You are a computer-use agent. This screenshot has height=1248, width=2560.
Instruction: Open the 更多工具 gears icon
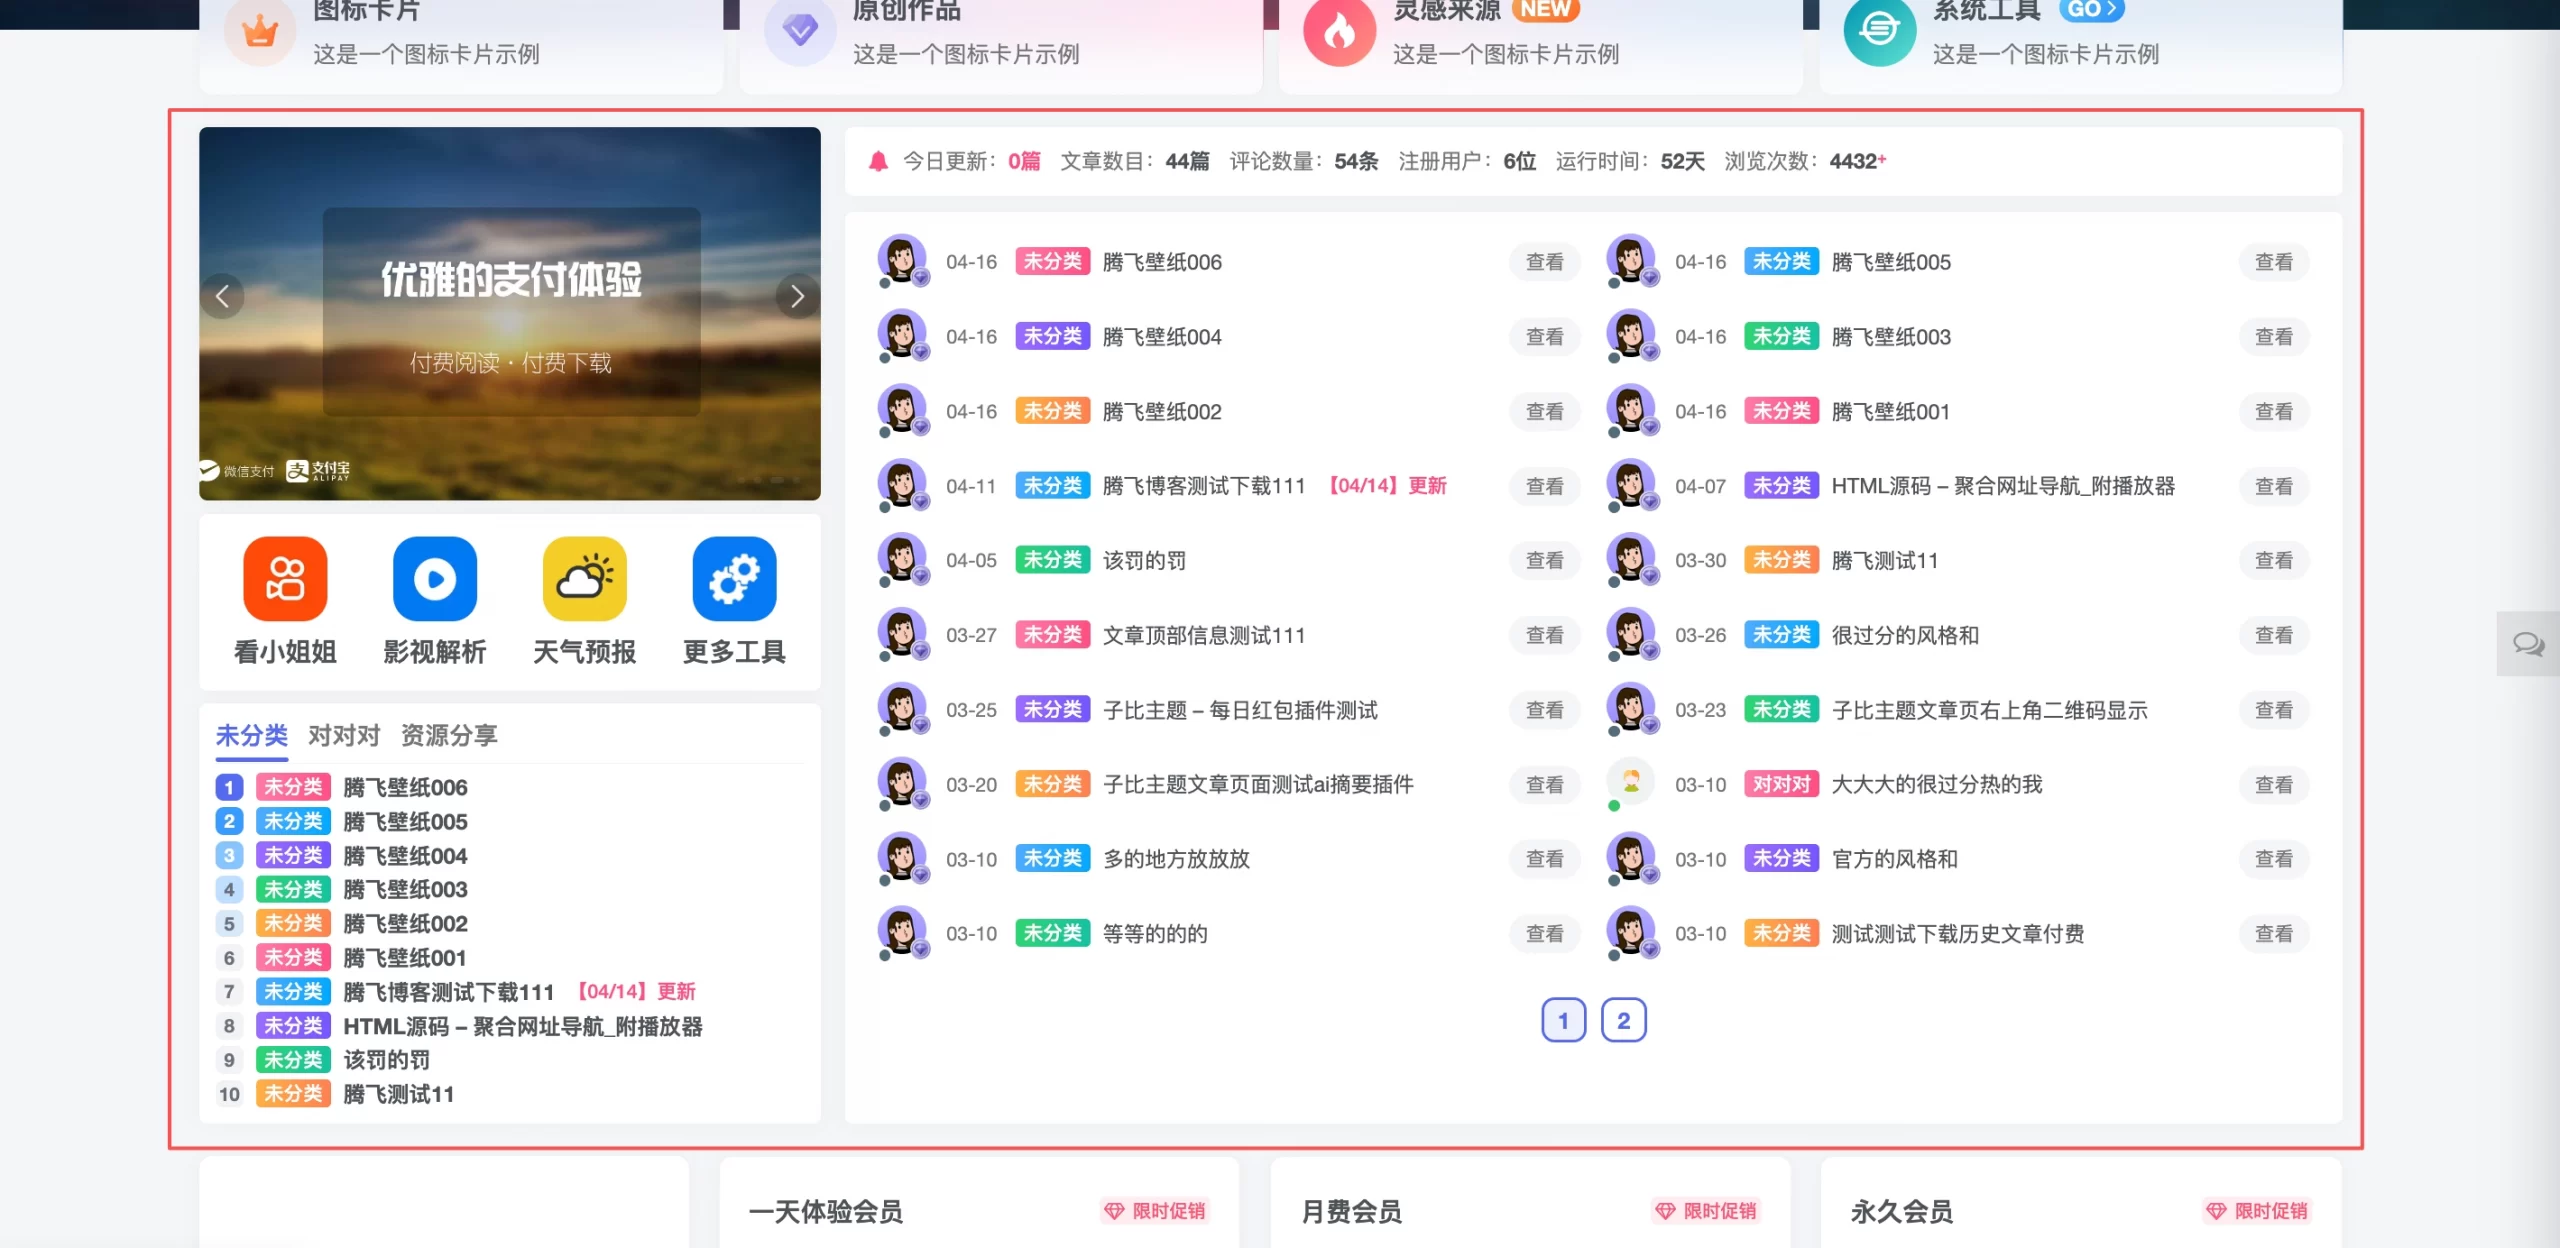click(x=735, y=578)
